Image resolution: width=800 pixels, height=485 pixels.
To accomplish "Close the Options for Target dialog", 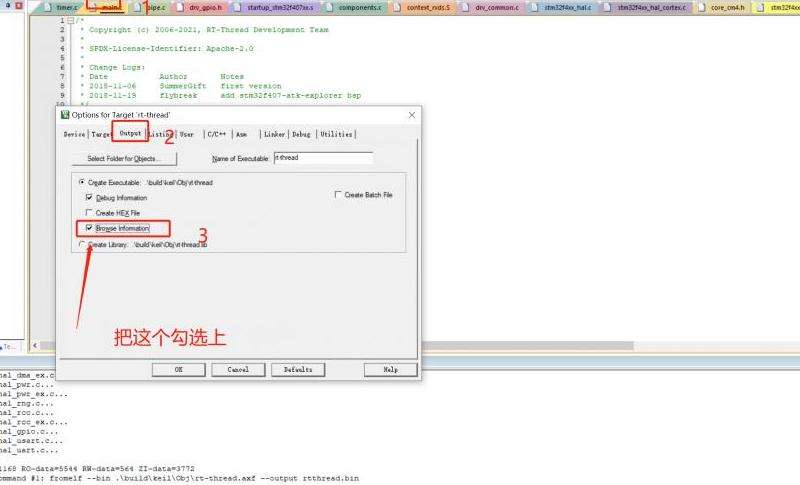I will coord(412,115).
